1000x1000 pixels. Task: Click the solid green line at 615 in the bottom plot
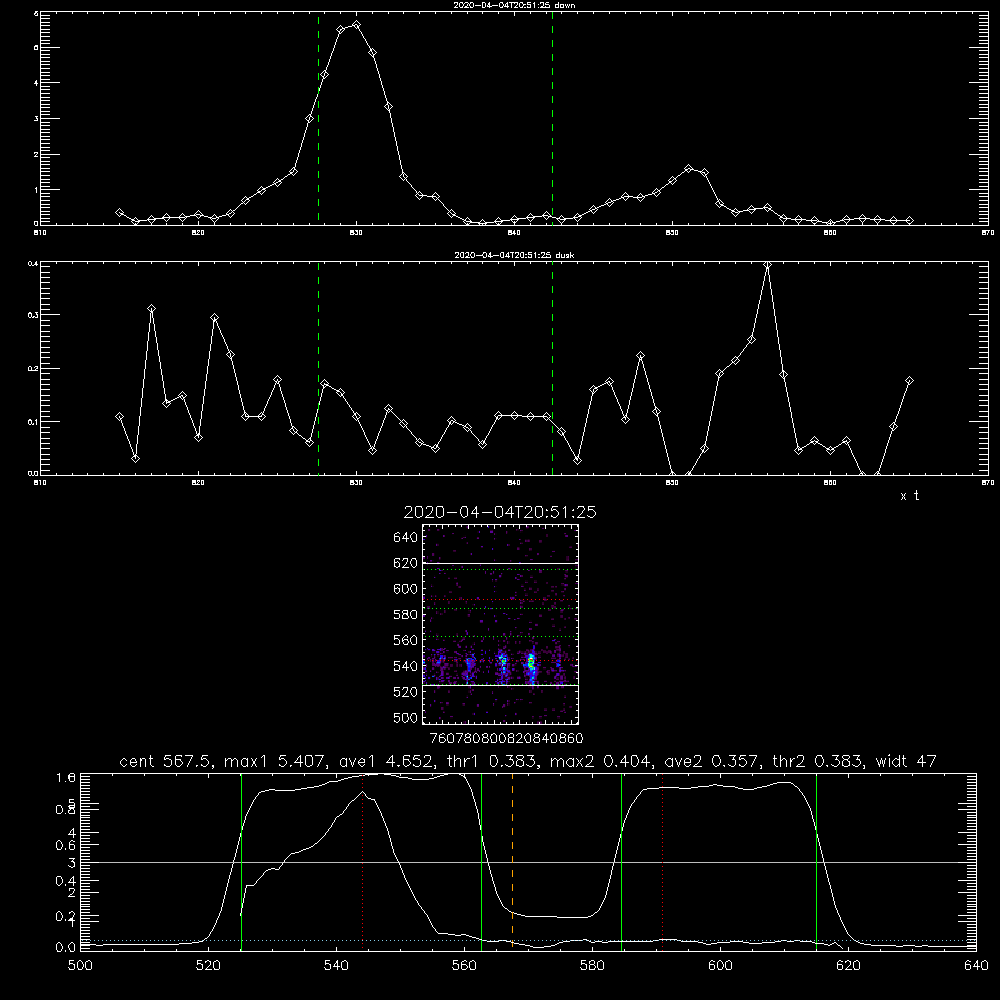816,862
